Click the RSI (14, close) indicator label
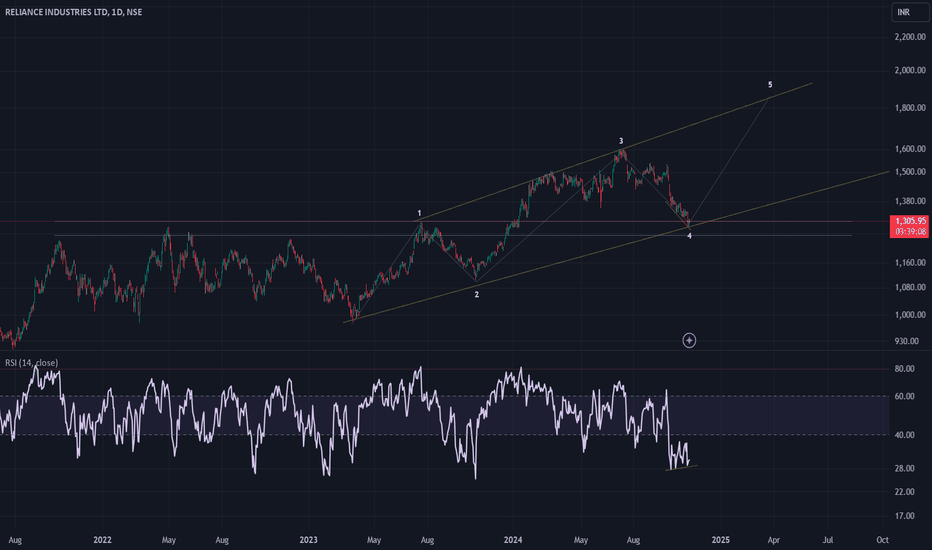The height and width of the screenshot is (550, 932). click(x=32, y=363)
